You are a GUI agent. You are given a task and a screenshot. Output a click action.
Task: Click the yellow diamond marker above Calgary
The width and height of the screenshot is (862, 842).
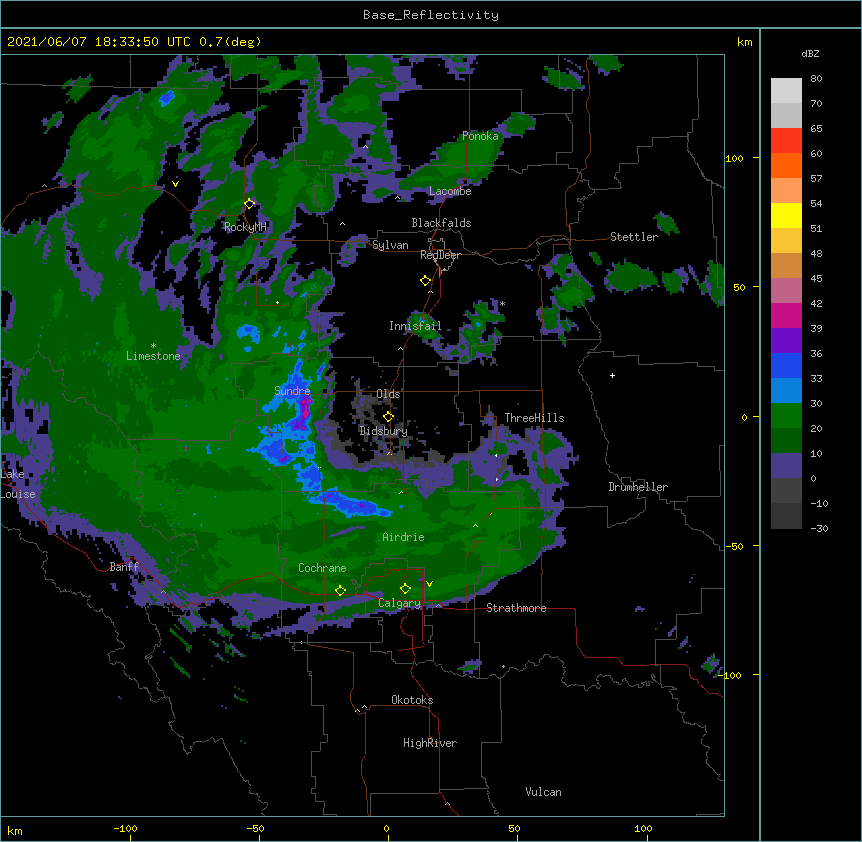pyautogui.click(x=406, y=589)
